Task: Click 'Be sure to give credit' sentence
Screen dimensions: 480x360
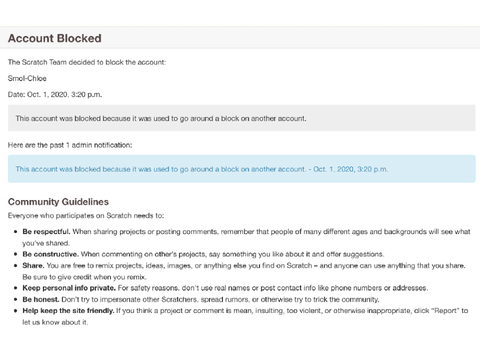Action: click(85, 277)
